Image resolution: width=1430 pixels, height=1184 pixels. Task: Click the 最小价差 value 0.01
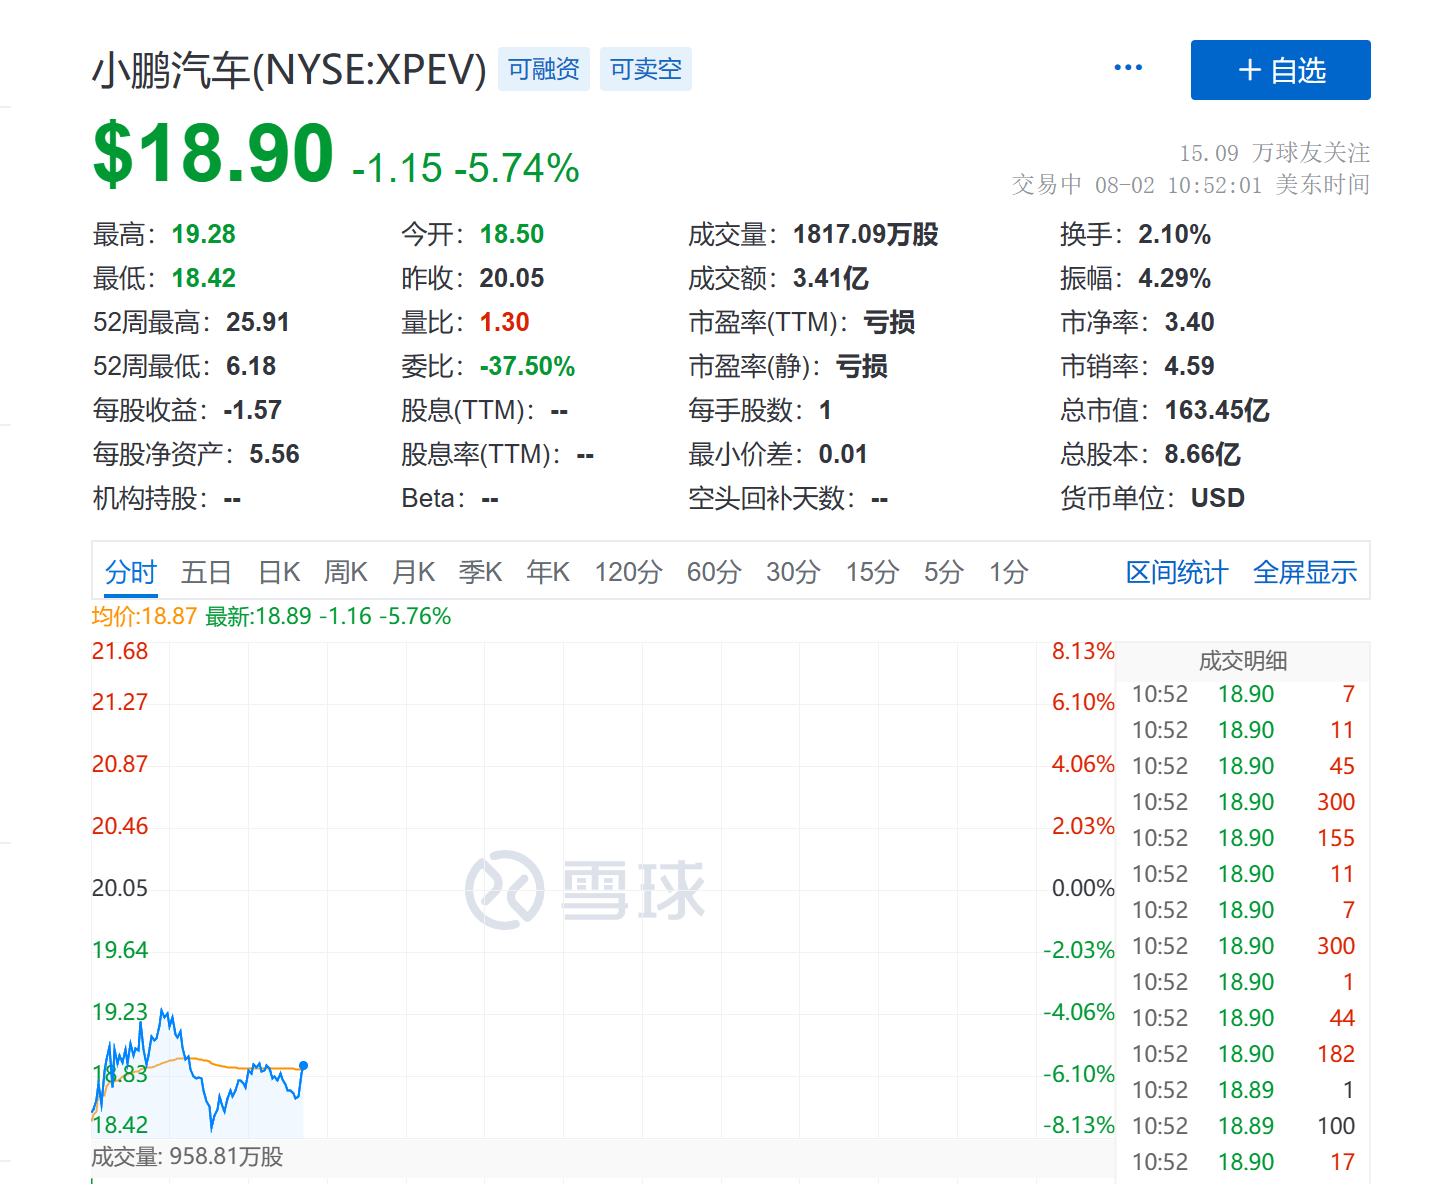[x=843, y=454]
